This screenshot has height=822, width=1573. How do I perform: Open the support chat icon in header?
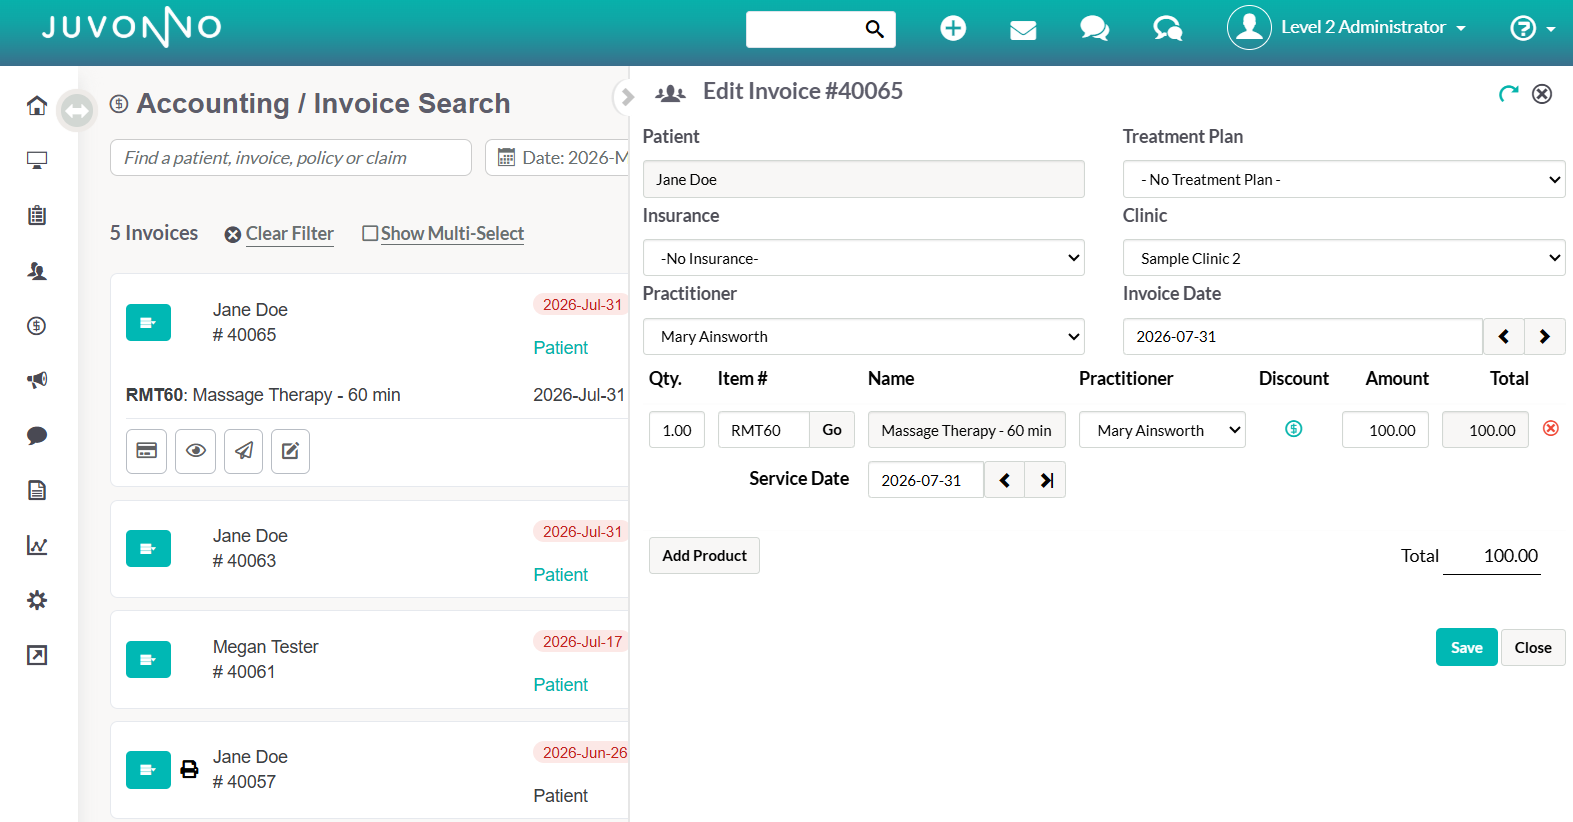(x=1167, y=29)
